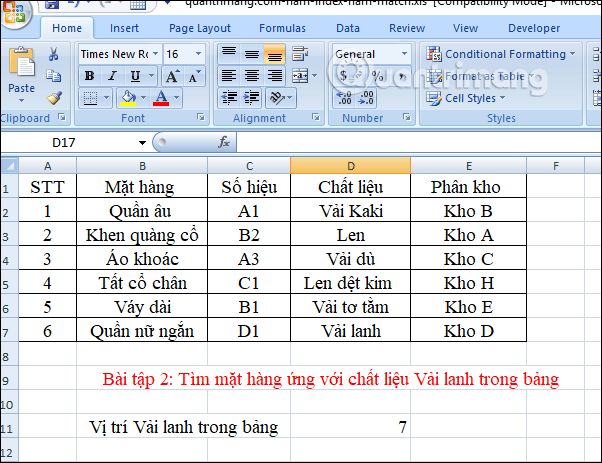Apply the bottom border button
The height and width of the screenshot is (463, 602).
[91, 98]
